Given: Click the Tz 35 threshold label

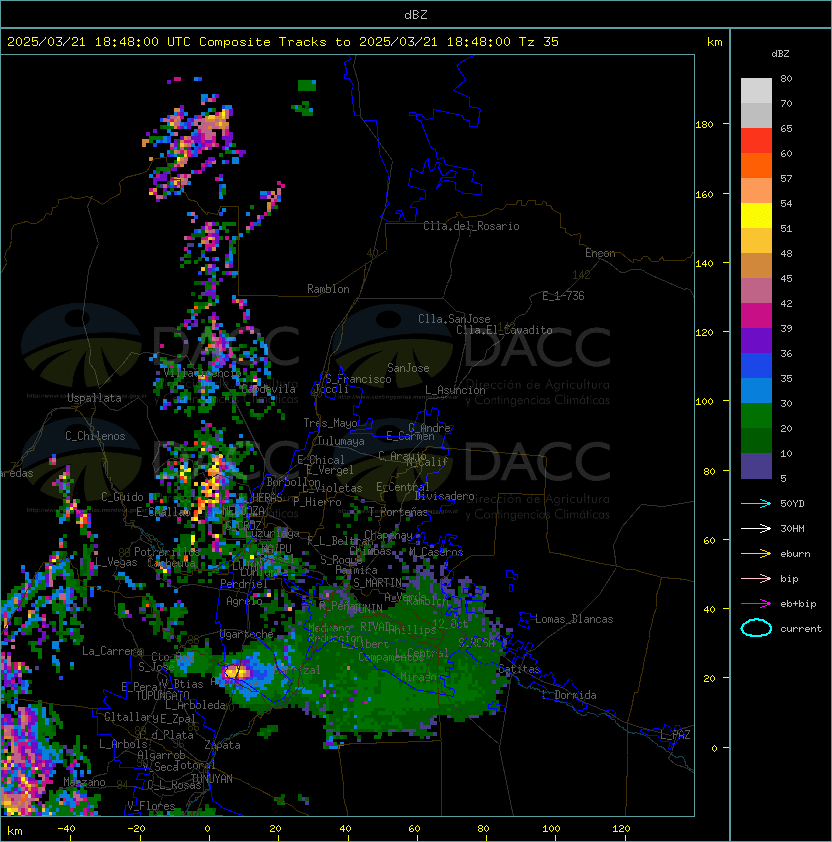Looking at the screenshot, I should tap(539, 42).
